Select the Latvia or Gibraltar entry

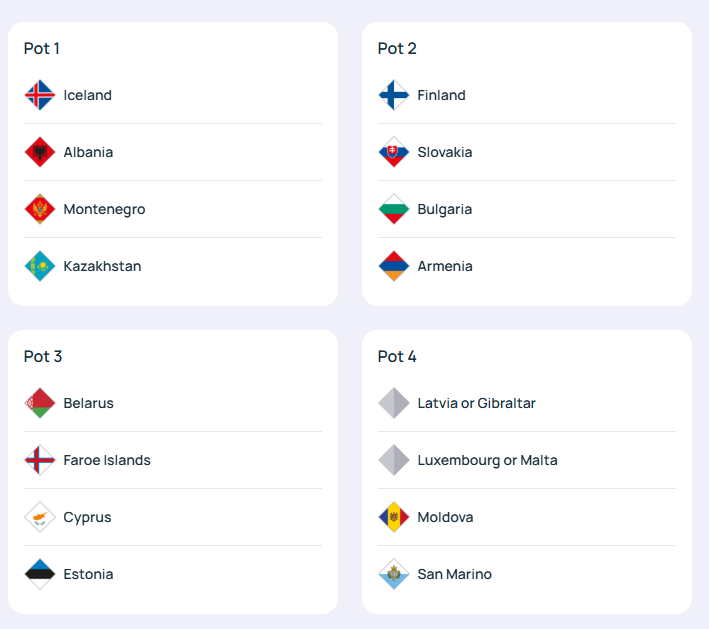pos(476,403)
